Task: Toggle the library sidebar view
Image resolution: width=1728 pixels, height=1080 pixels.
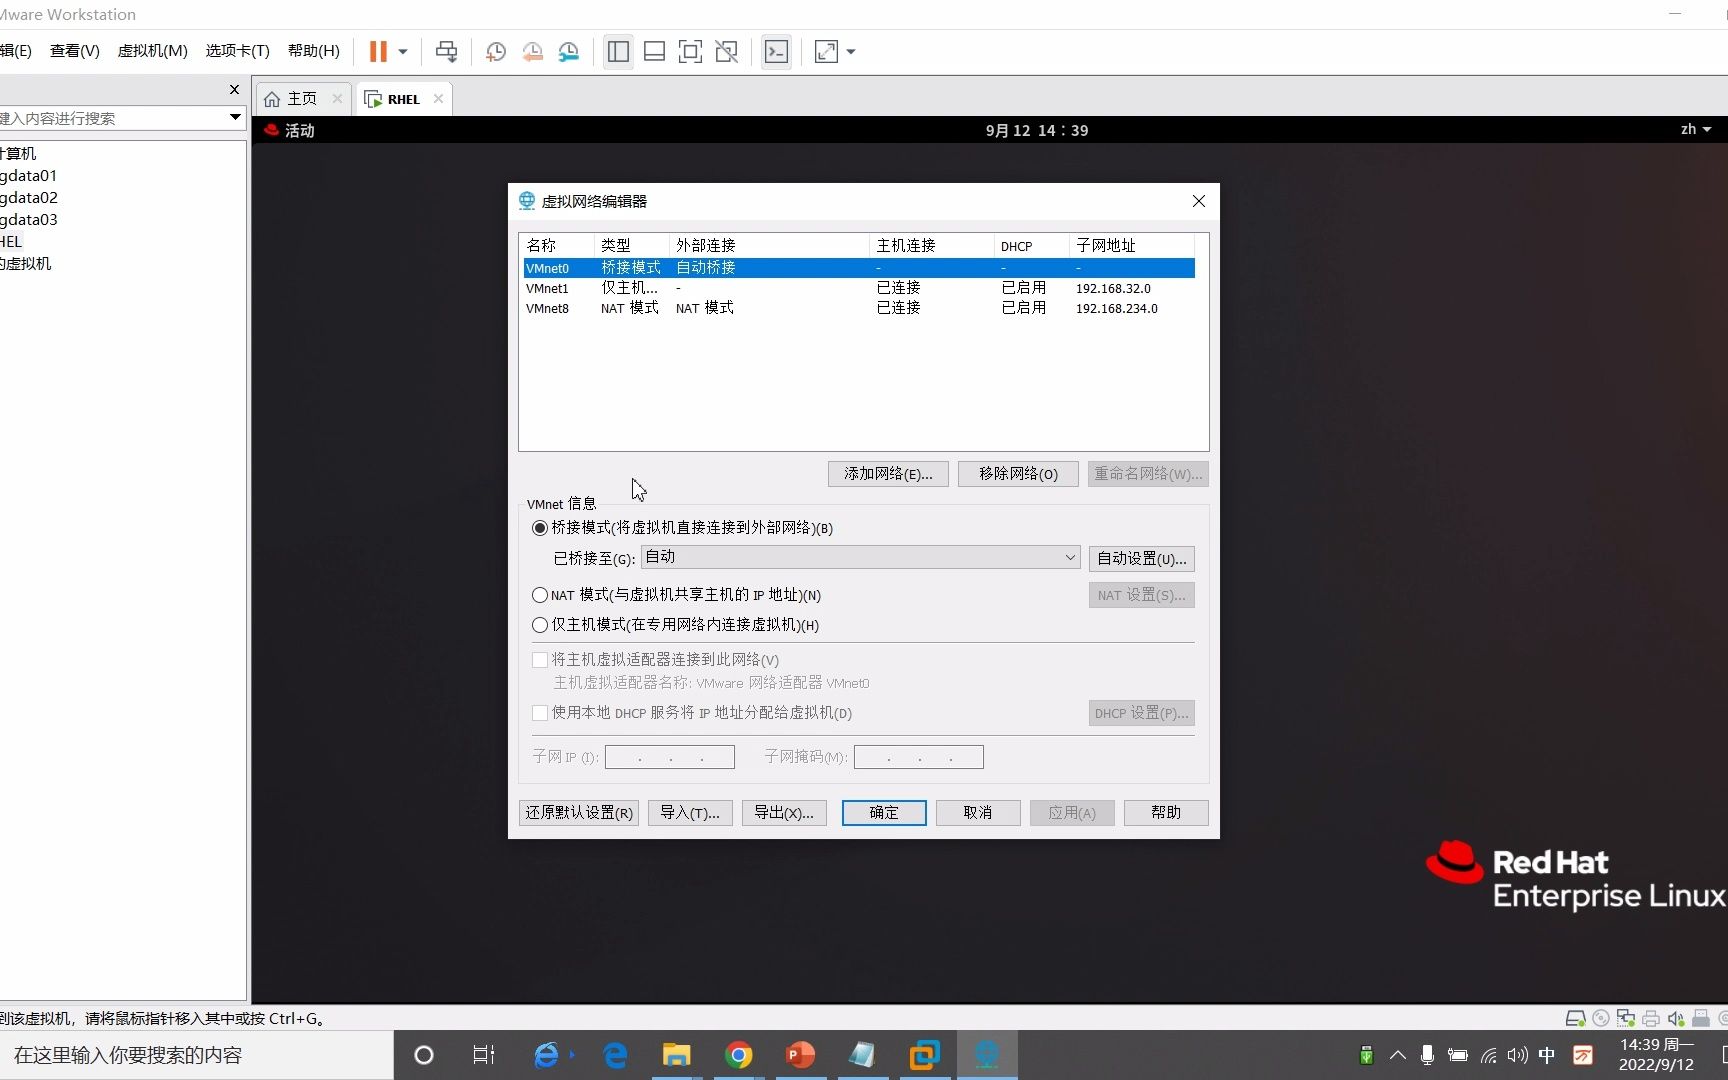Action: point(618,52)
